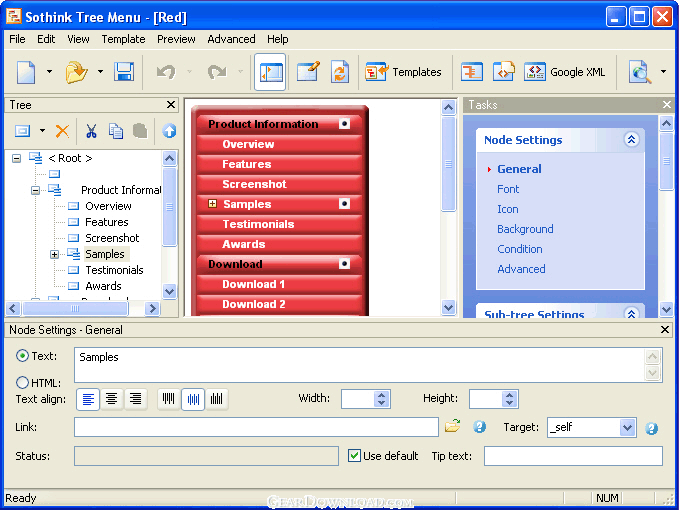
Task: Set vertical align to bottom
Action: pos(216,399)
